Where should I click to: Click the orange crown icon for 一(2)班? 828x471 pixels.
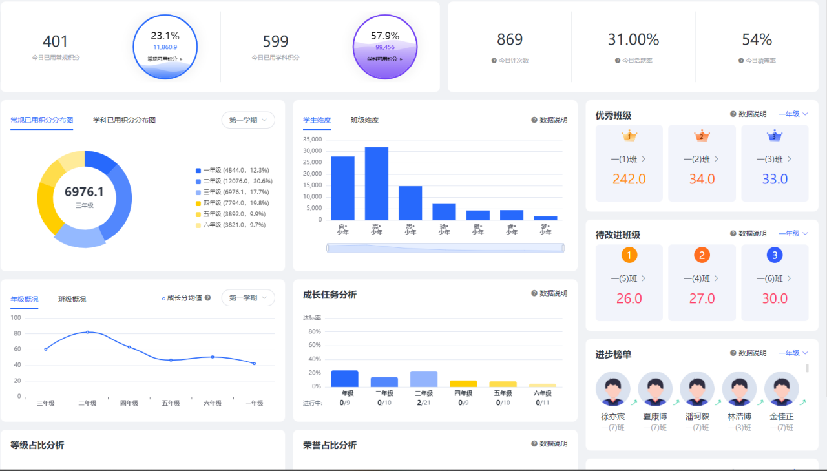click(702, 136)
